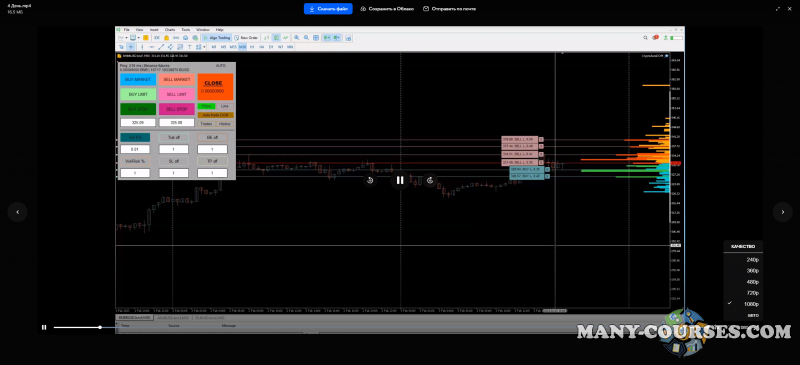This screenshot has height=365, width=800.
Task: Click the zoom in magnifier icon in the toolbar
Action: pos(297,38)
